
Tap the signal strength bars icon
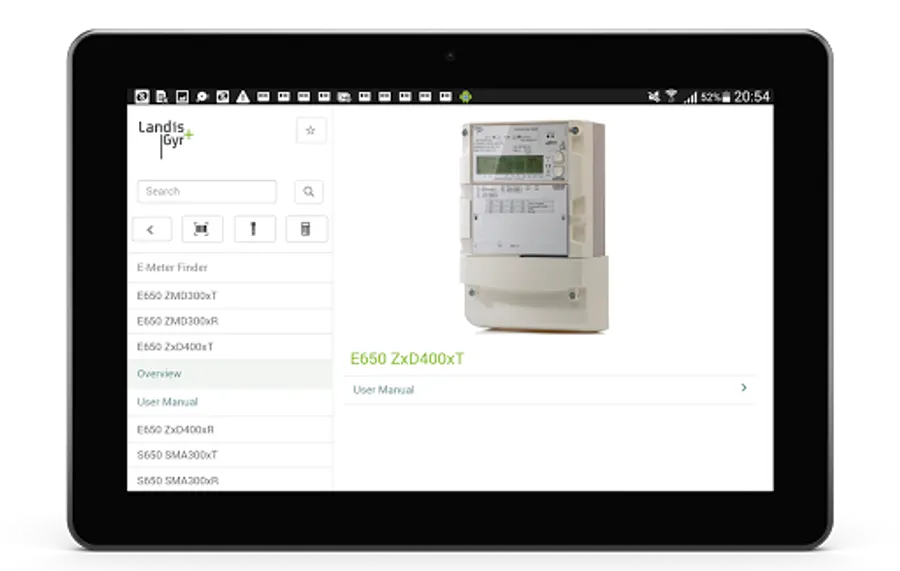(690, 98)
